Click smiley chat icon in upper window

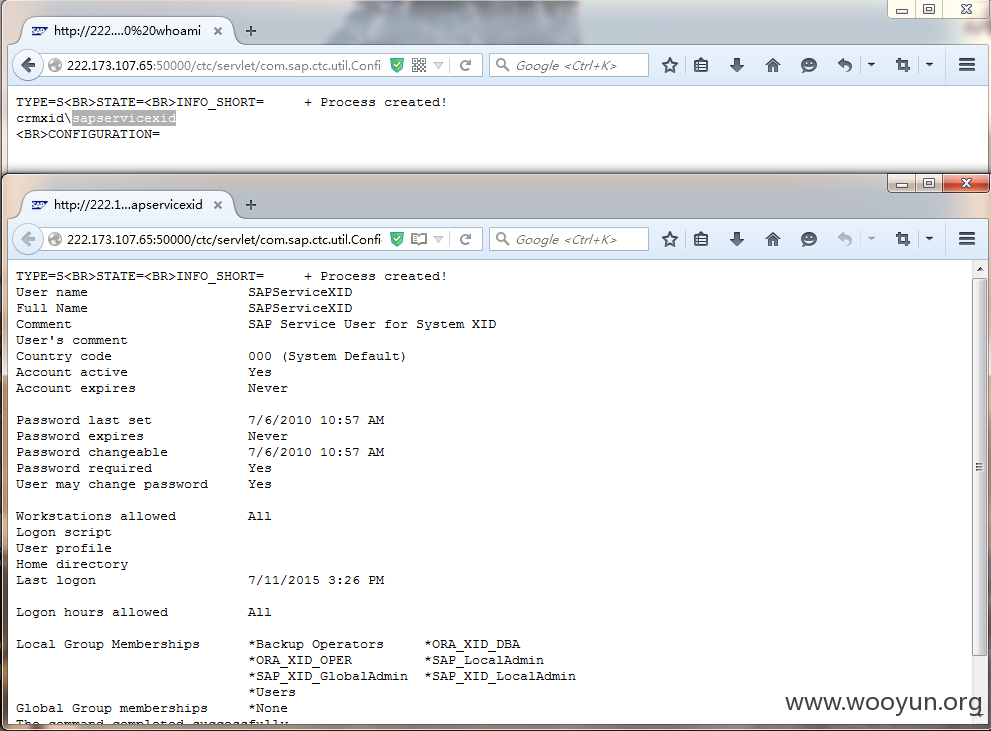[x=808, y=65]
